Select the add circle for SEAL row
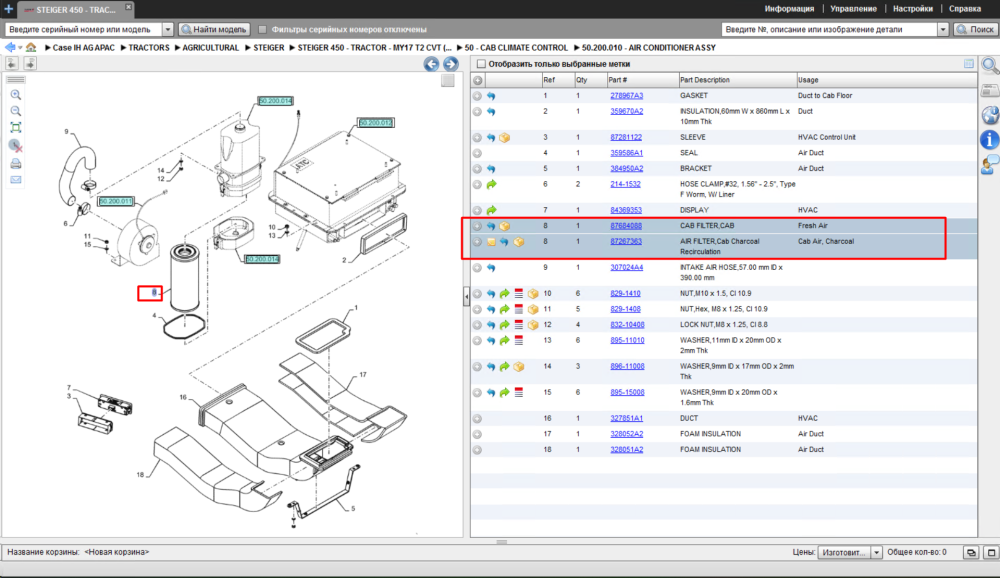This screenshot has height=578, width=1000. click(x=477, y=153)
